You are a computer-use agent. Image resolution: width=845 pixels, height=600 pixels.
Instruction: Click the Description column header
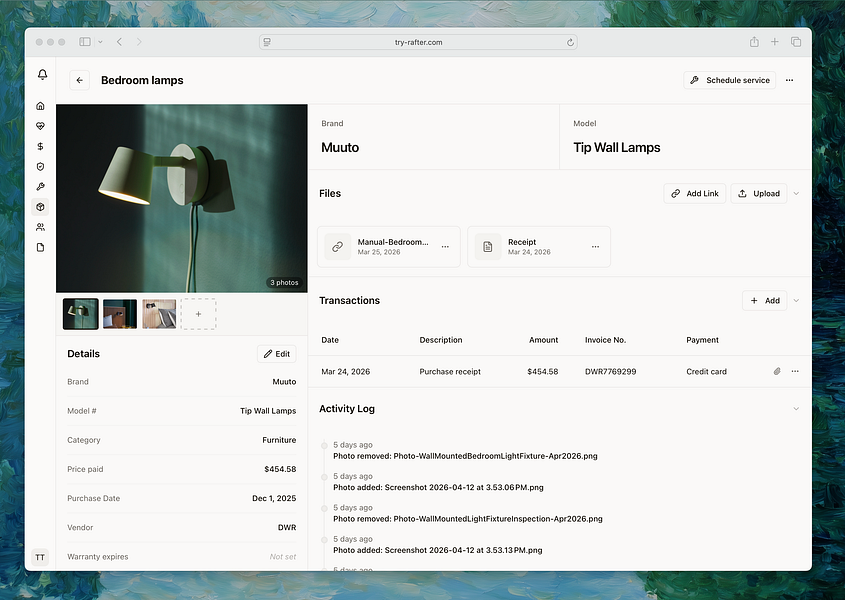pyautogui.click(x=441, y=340)
